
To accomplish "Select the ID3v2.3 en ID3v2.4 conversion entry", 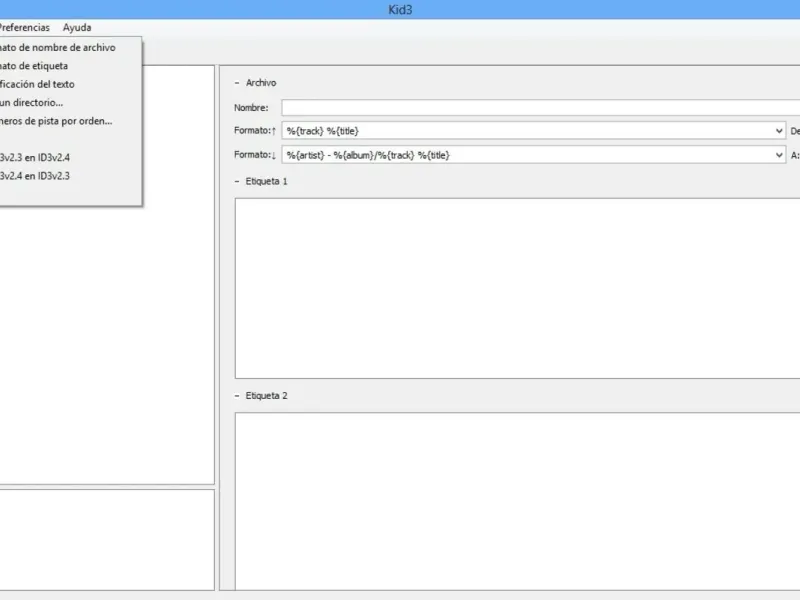I will (70, 158).
